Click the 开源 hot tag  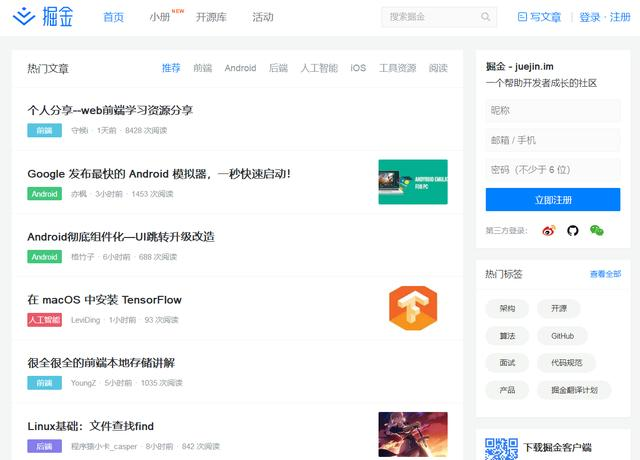tap(559, 309)
